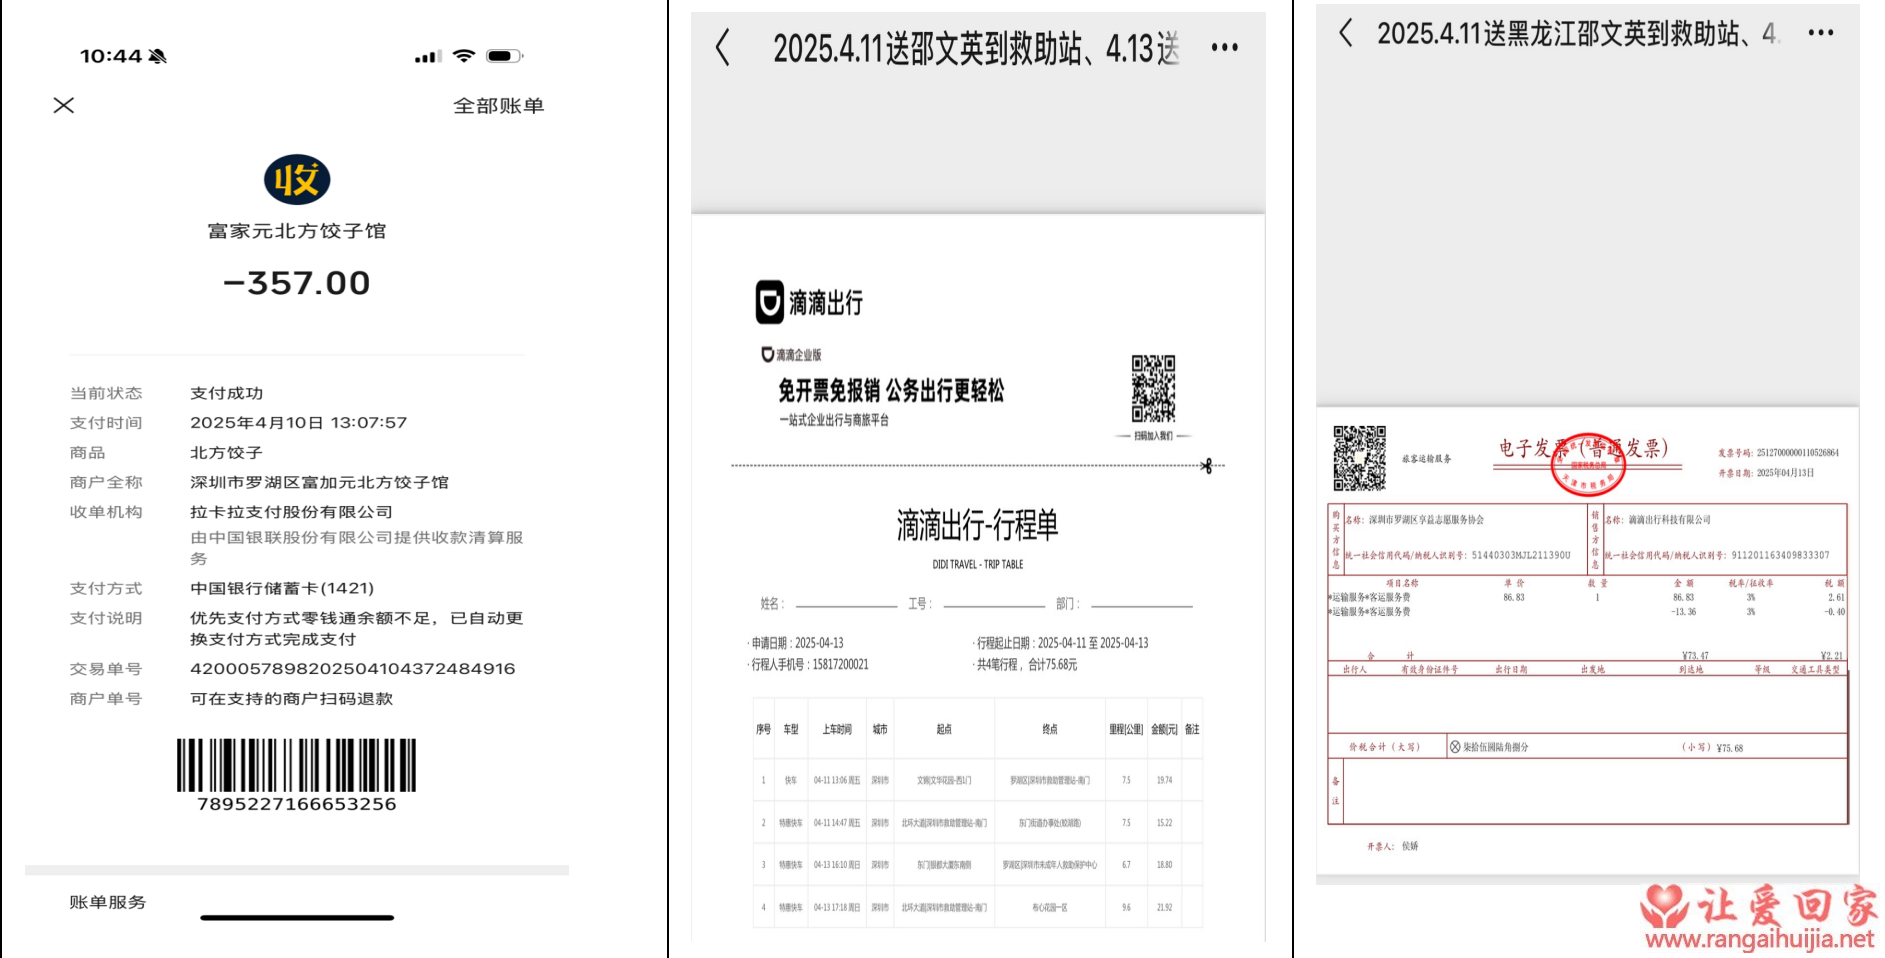
Task: Click the 让爱回家 heart logo
Action: [x=1664, y=905]
